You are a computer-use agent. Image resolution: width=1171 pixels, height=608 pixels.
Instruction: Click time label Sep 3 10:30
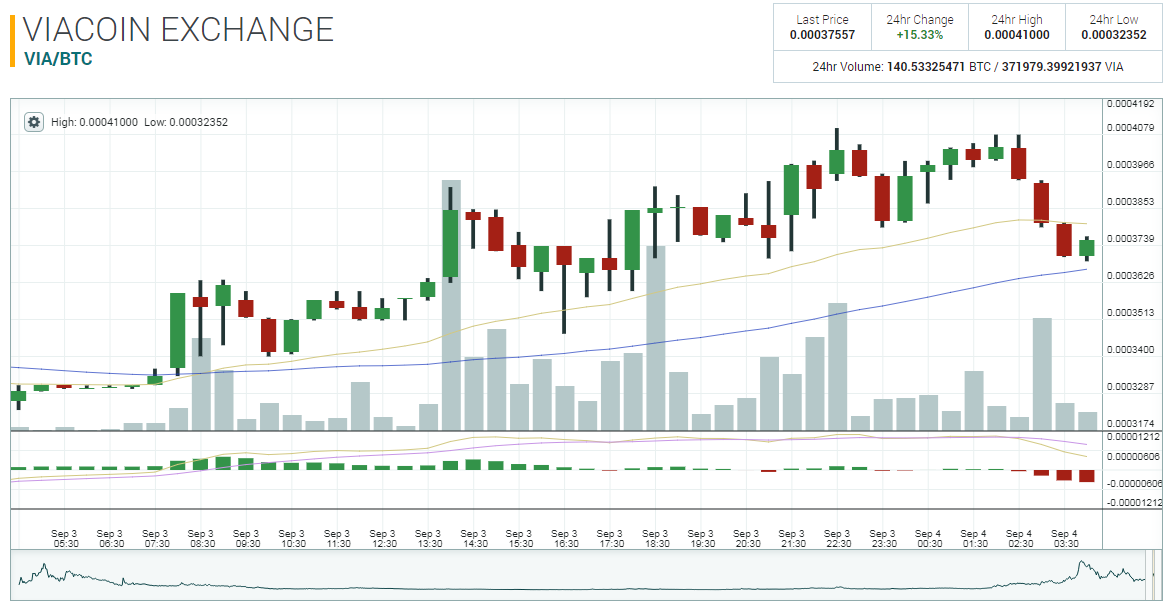pyautogui.click(x=293, y=539)
